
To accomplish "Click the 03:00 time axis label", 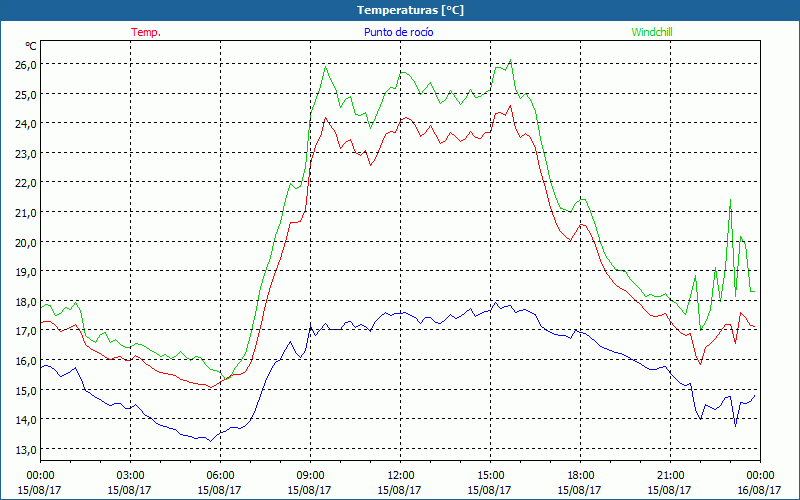I will coord(130,476).
